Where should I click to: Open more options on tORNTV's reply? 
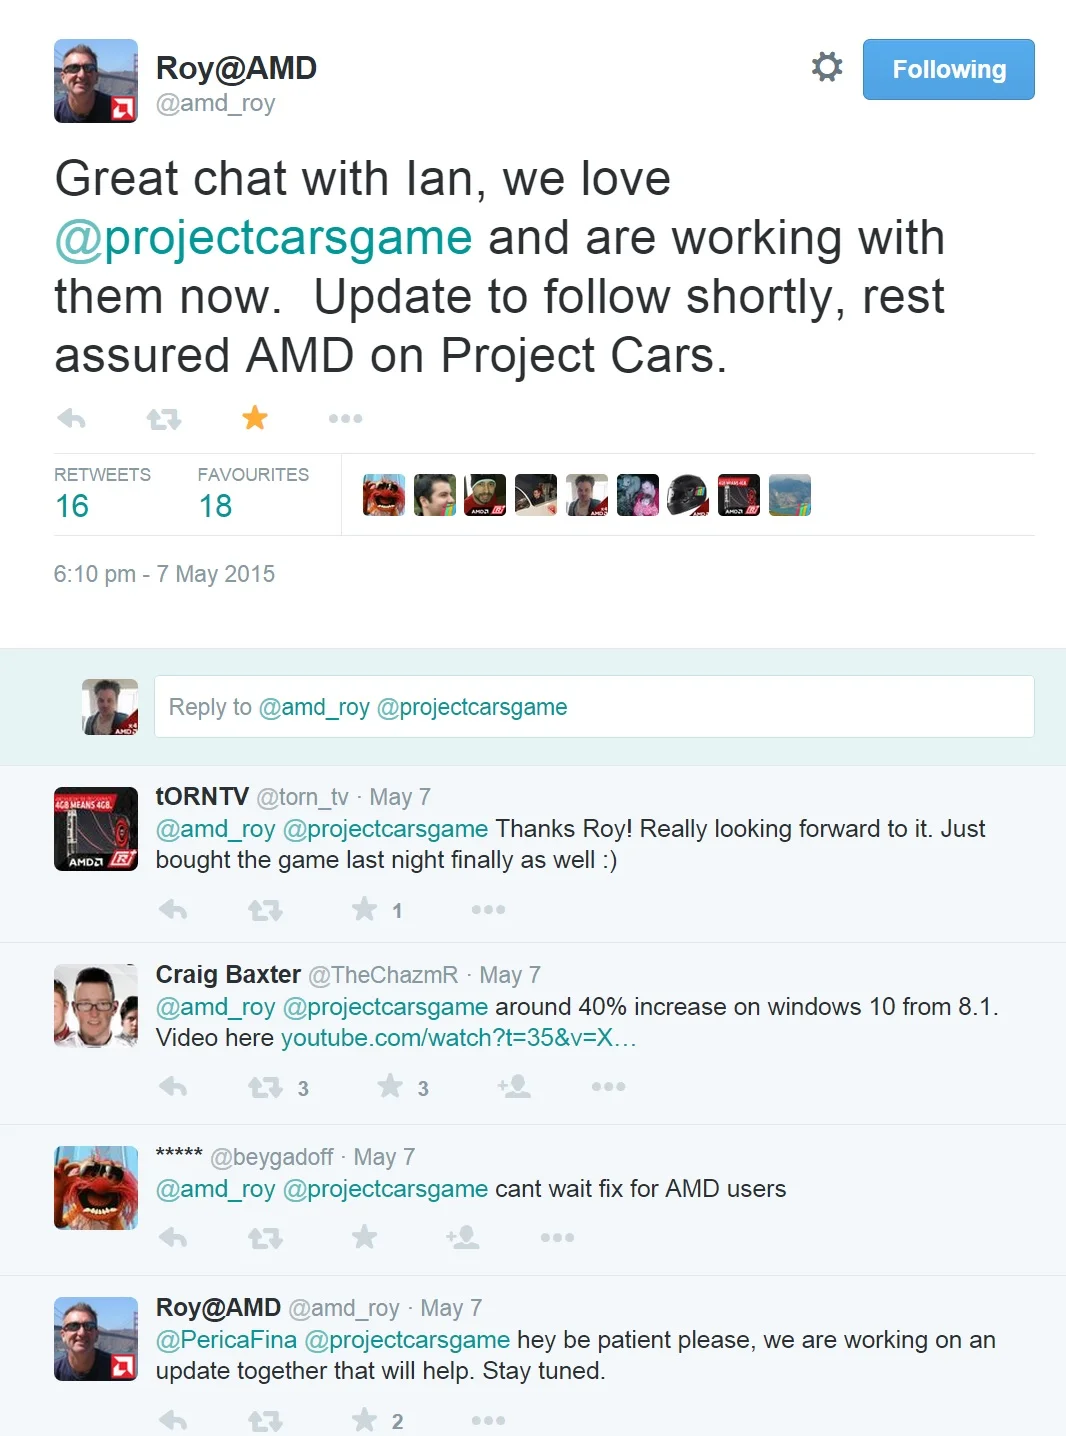coord(488,909)
